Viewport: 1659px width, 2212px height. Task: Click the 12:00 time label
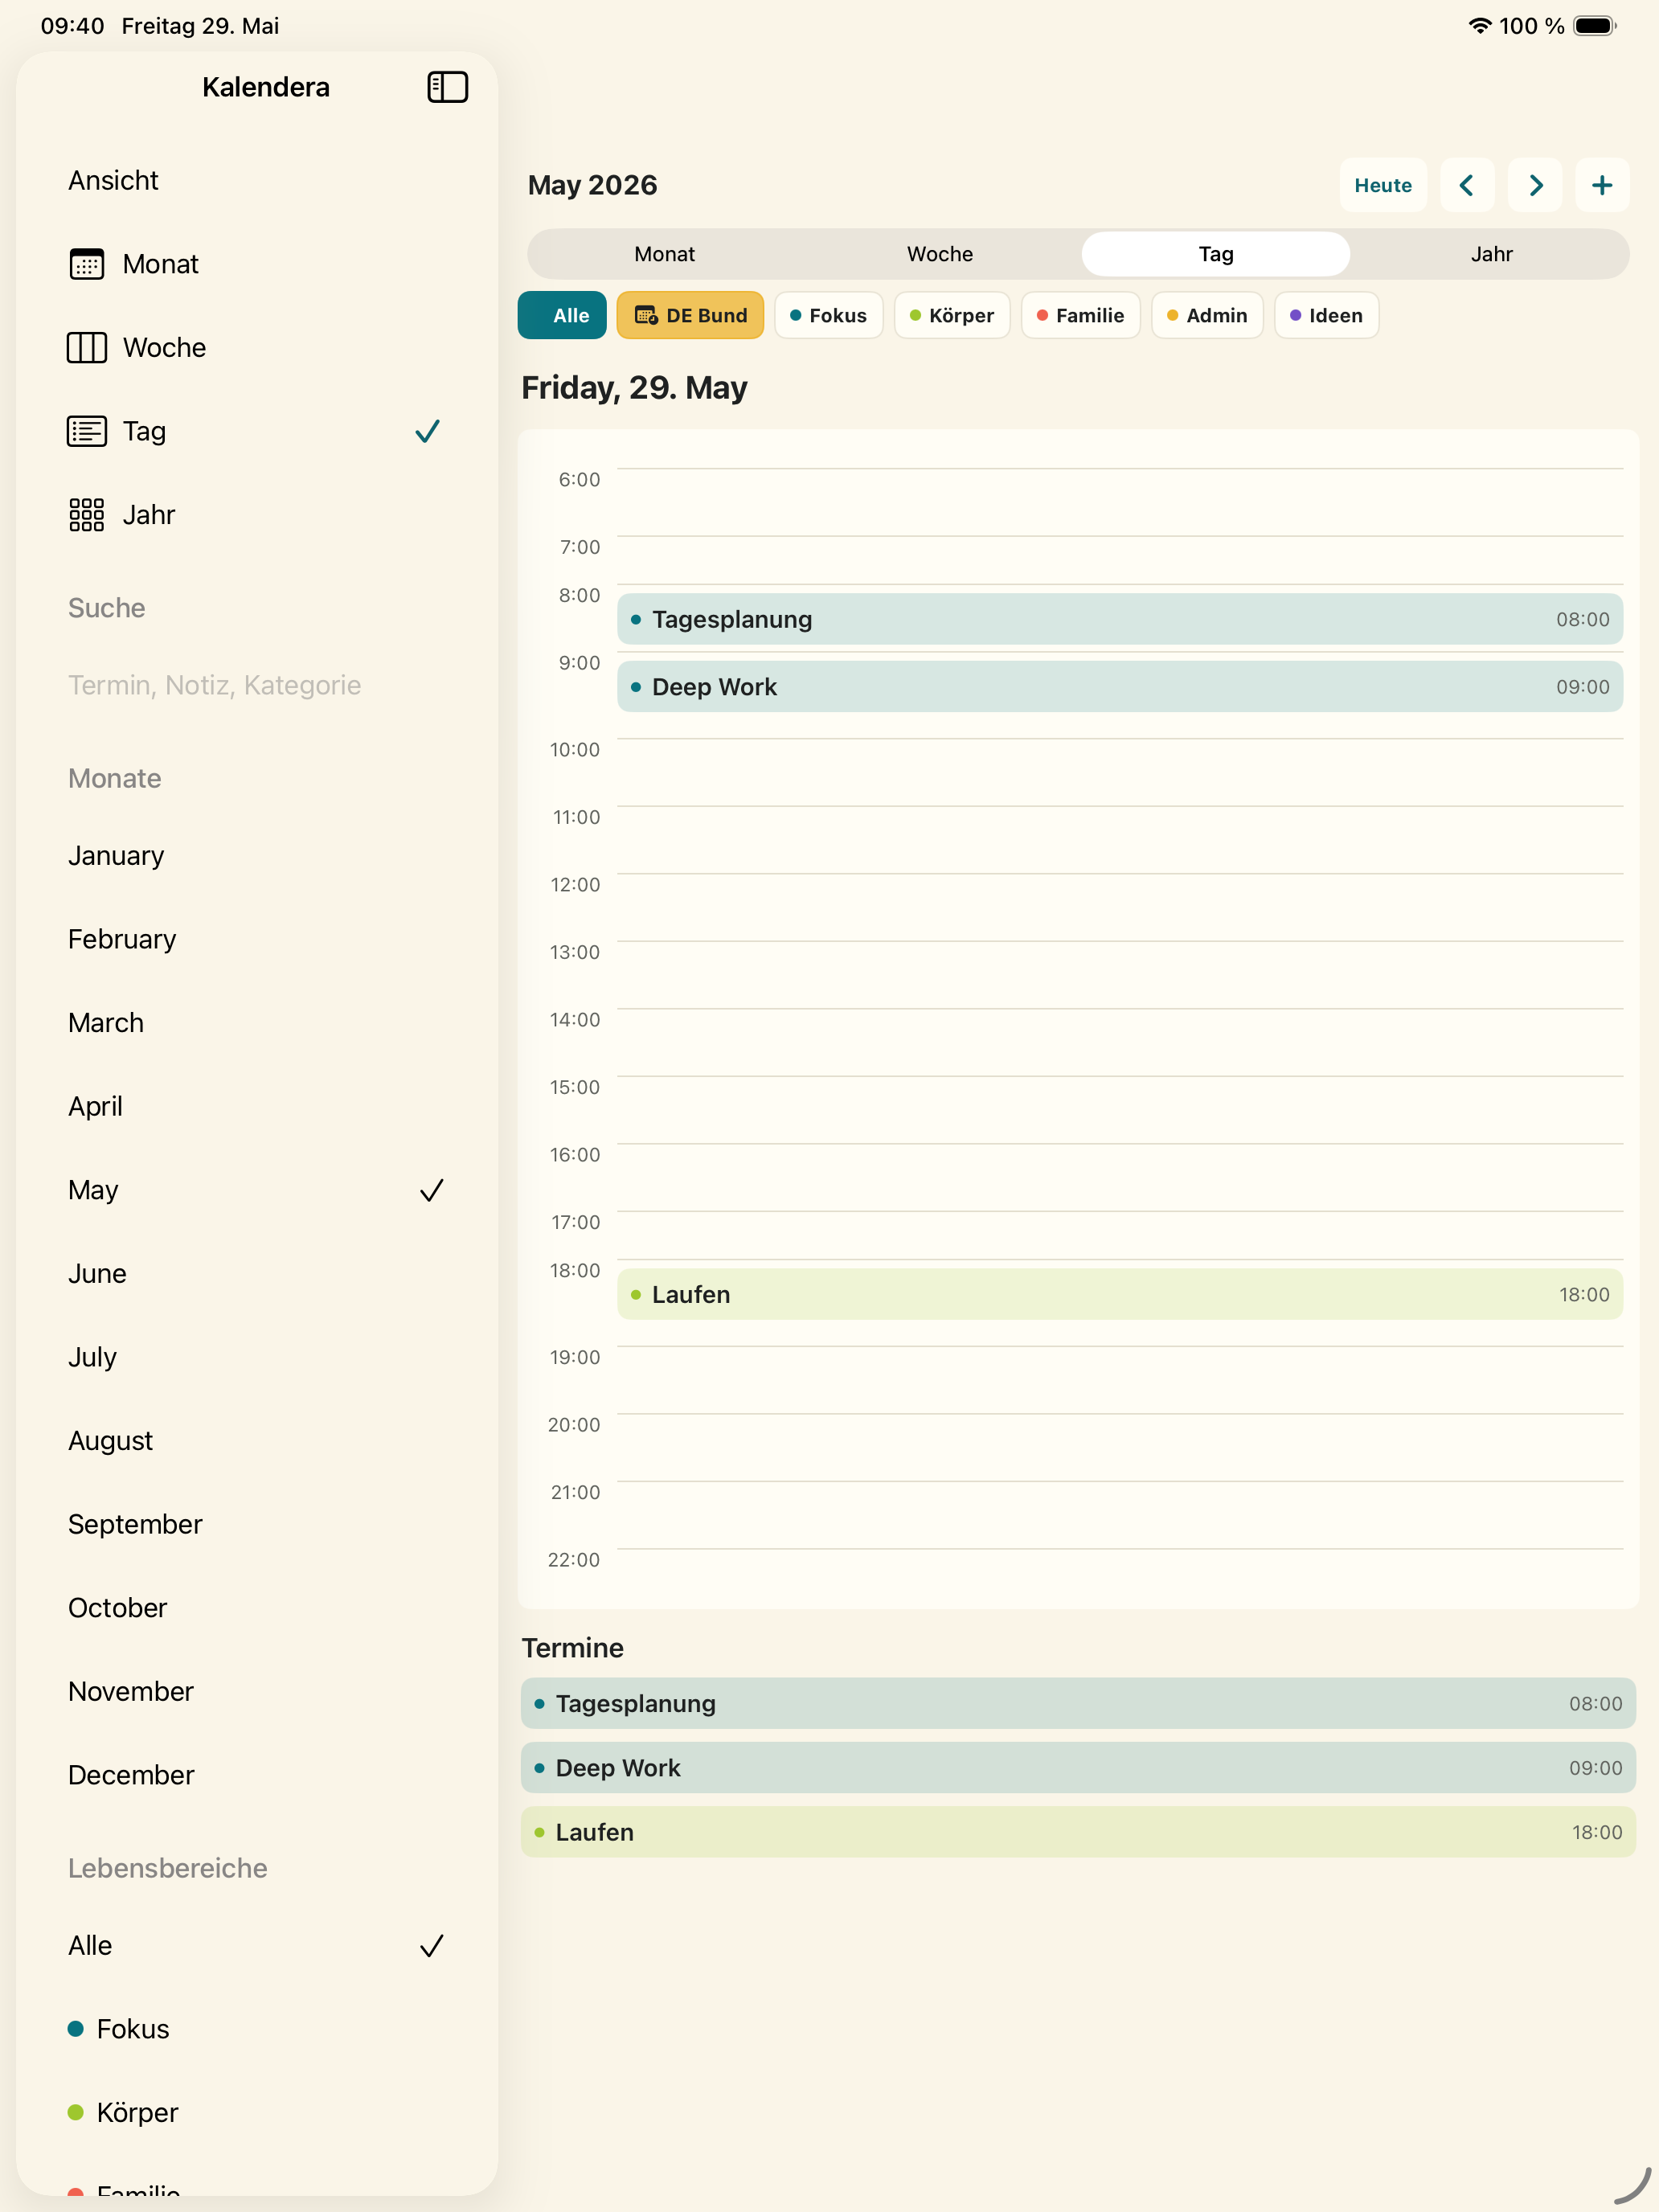[575, 885]
